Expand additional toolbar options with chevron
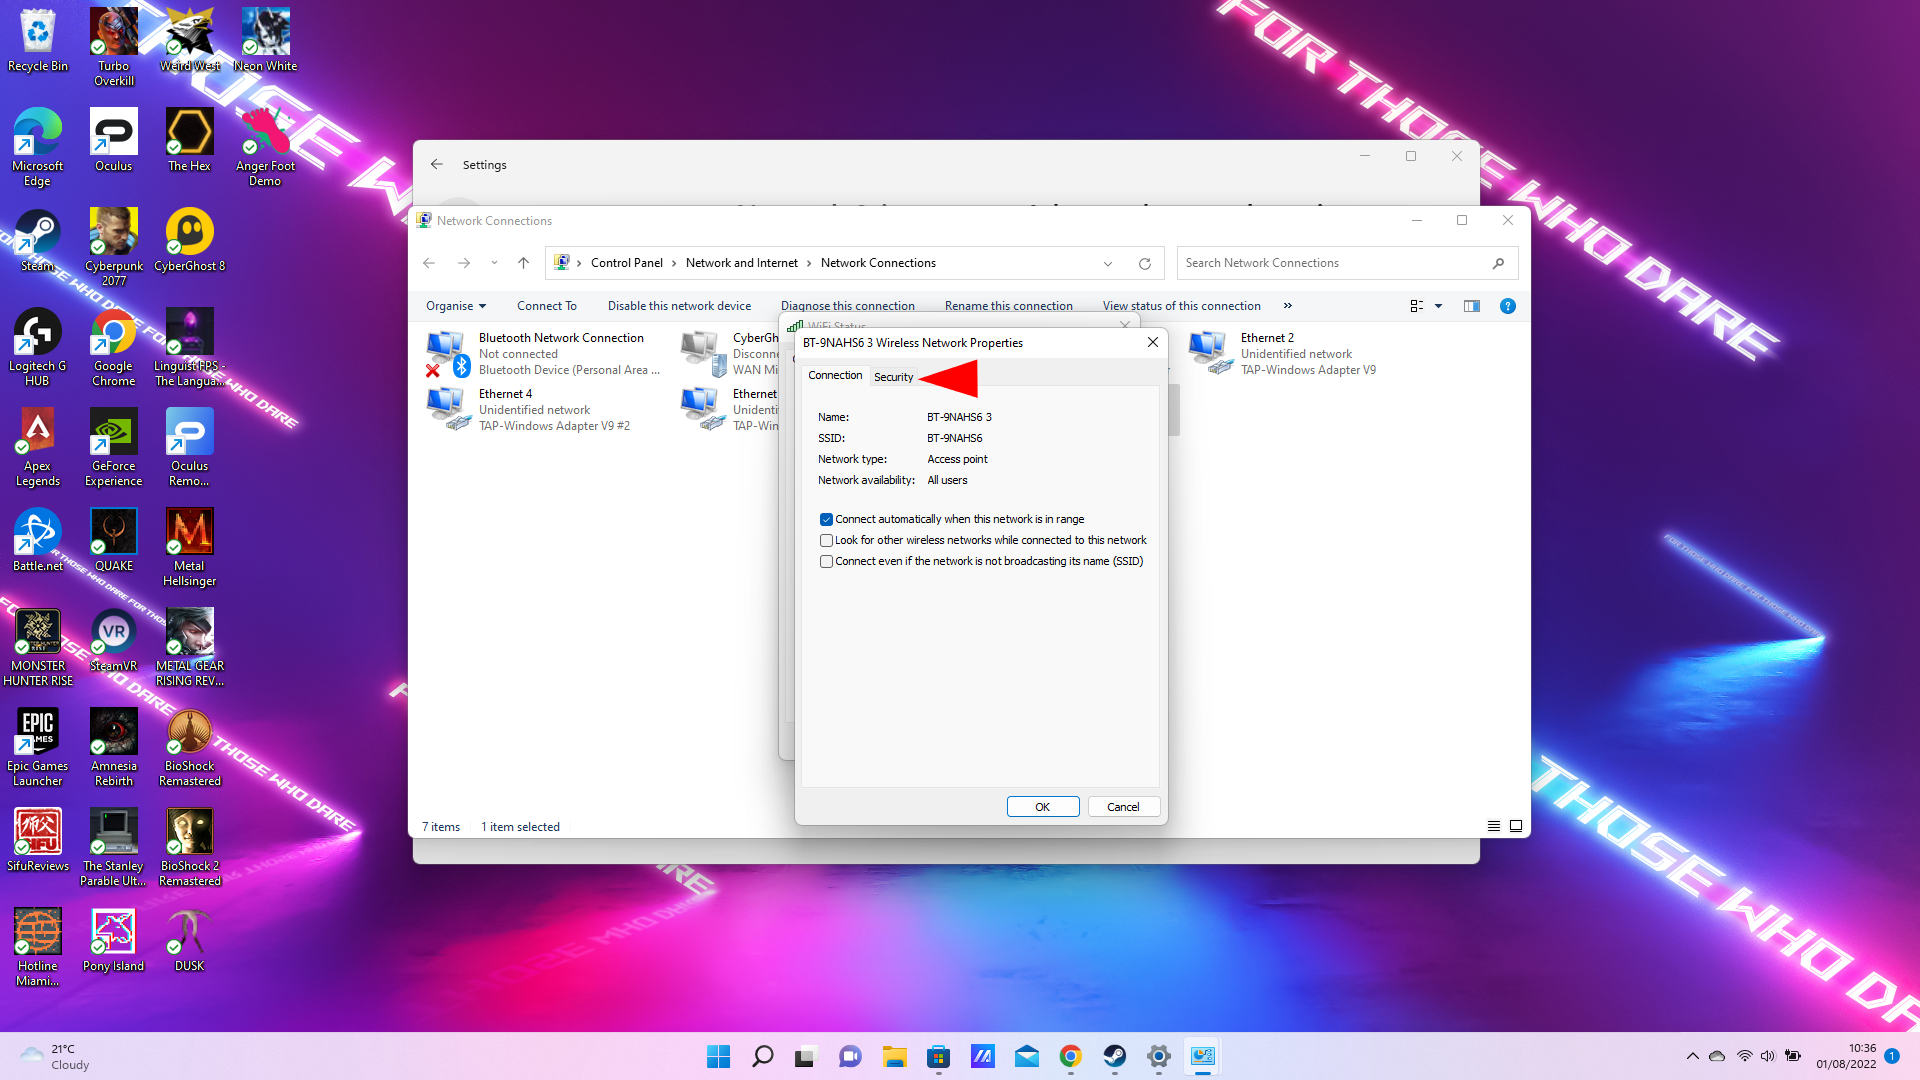The width and height of the screenshot is (1920, 1080). (1287, 305)
